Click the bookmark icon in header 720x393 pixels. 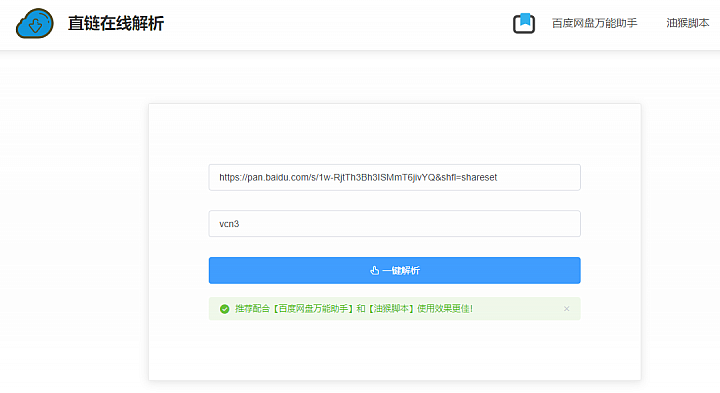(x=524, y=23)
